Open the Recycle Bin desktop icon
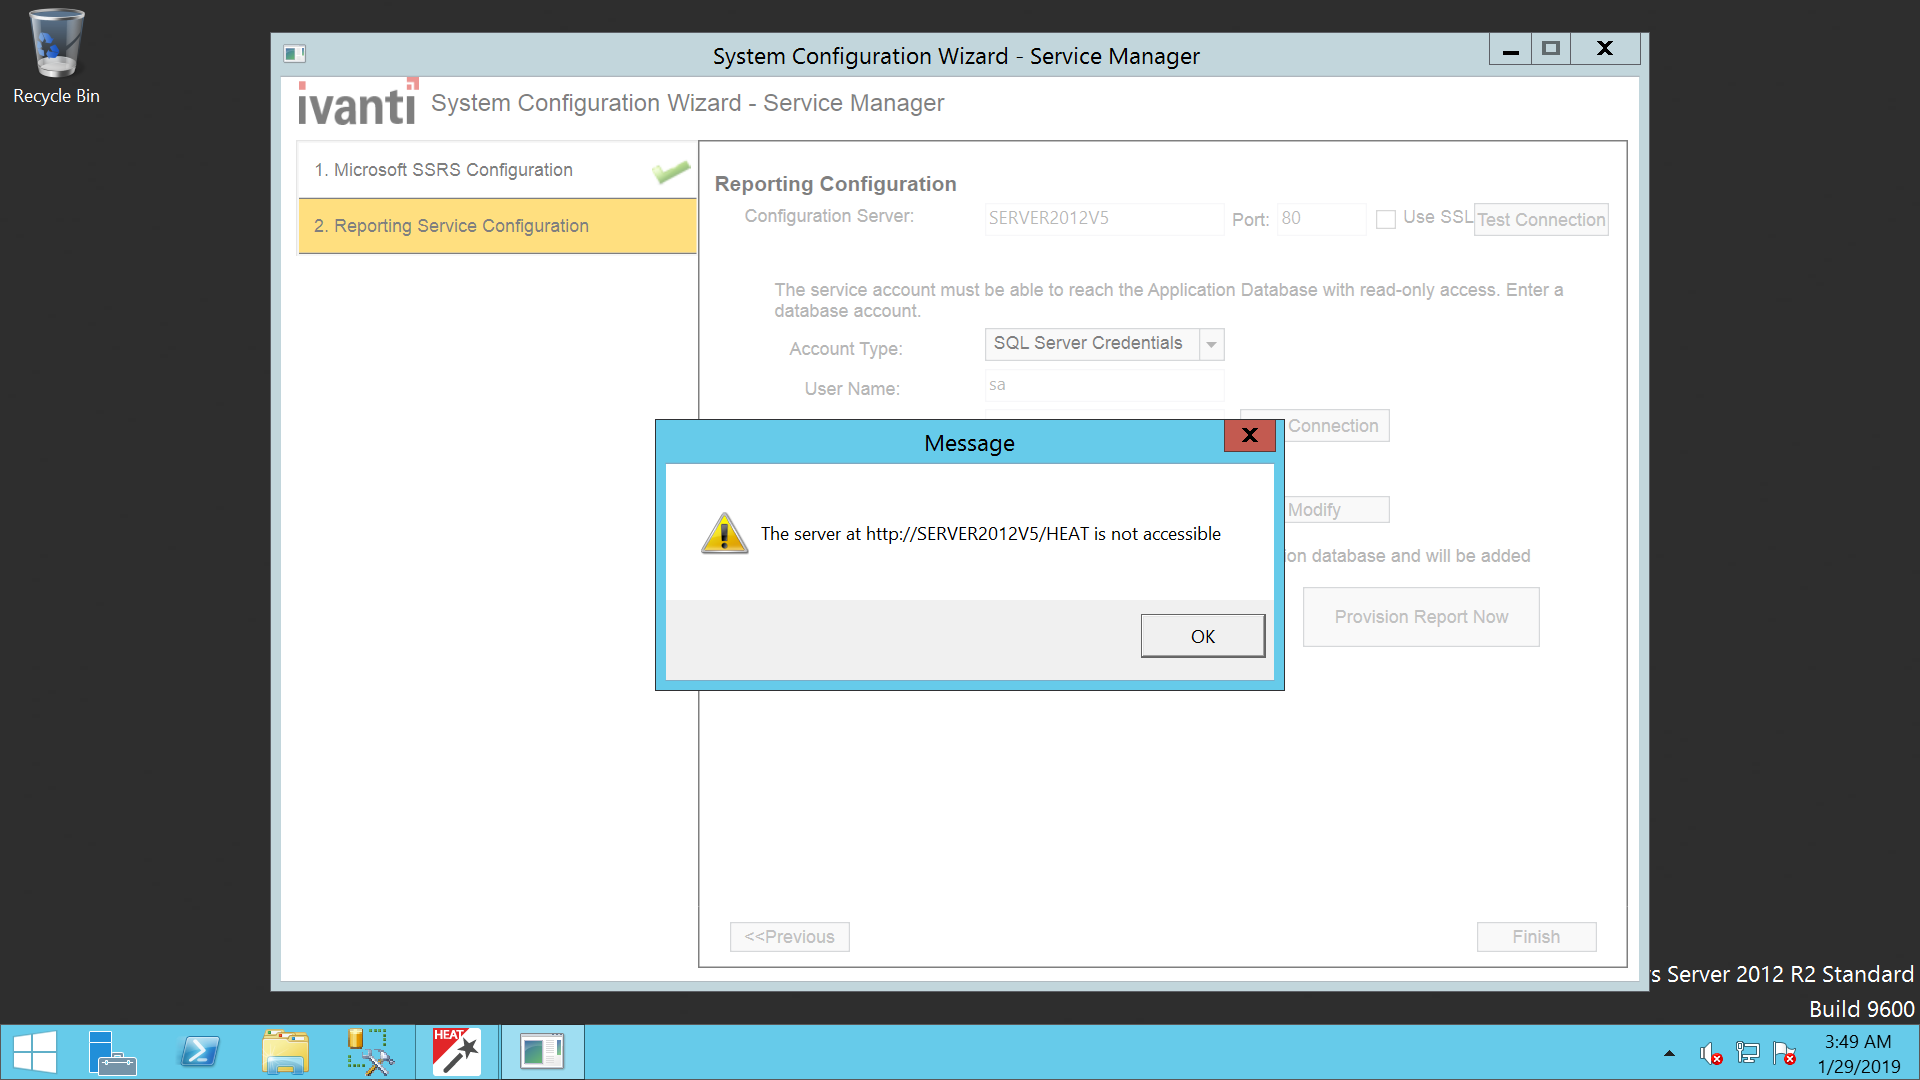 coord(56,55)
